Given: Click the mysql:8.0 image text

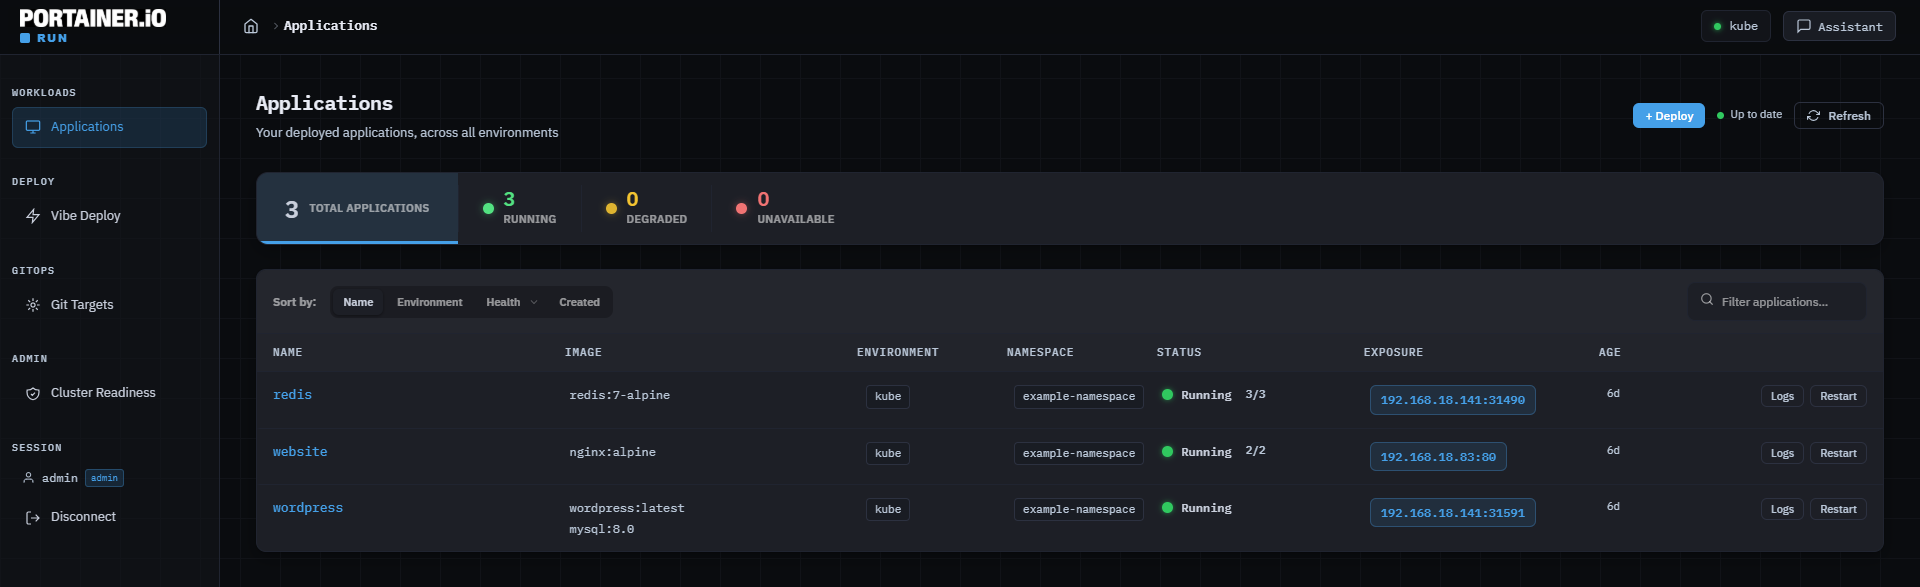Looking at the screenshot, I should pyautogui.click(x=602, y=529).
